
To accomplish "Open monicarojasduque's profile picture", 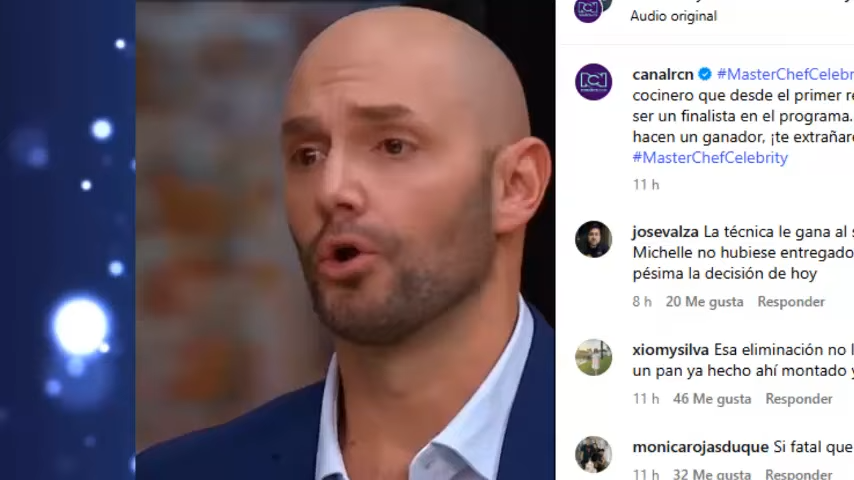I will pyautogui.click(x=594, y=454).
